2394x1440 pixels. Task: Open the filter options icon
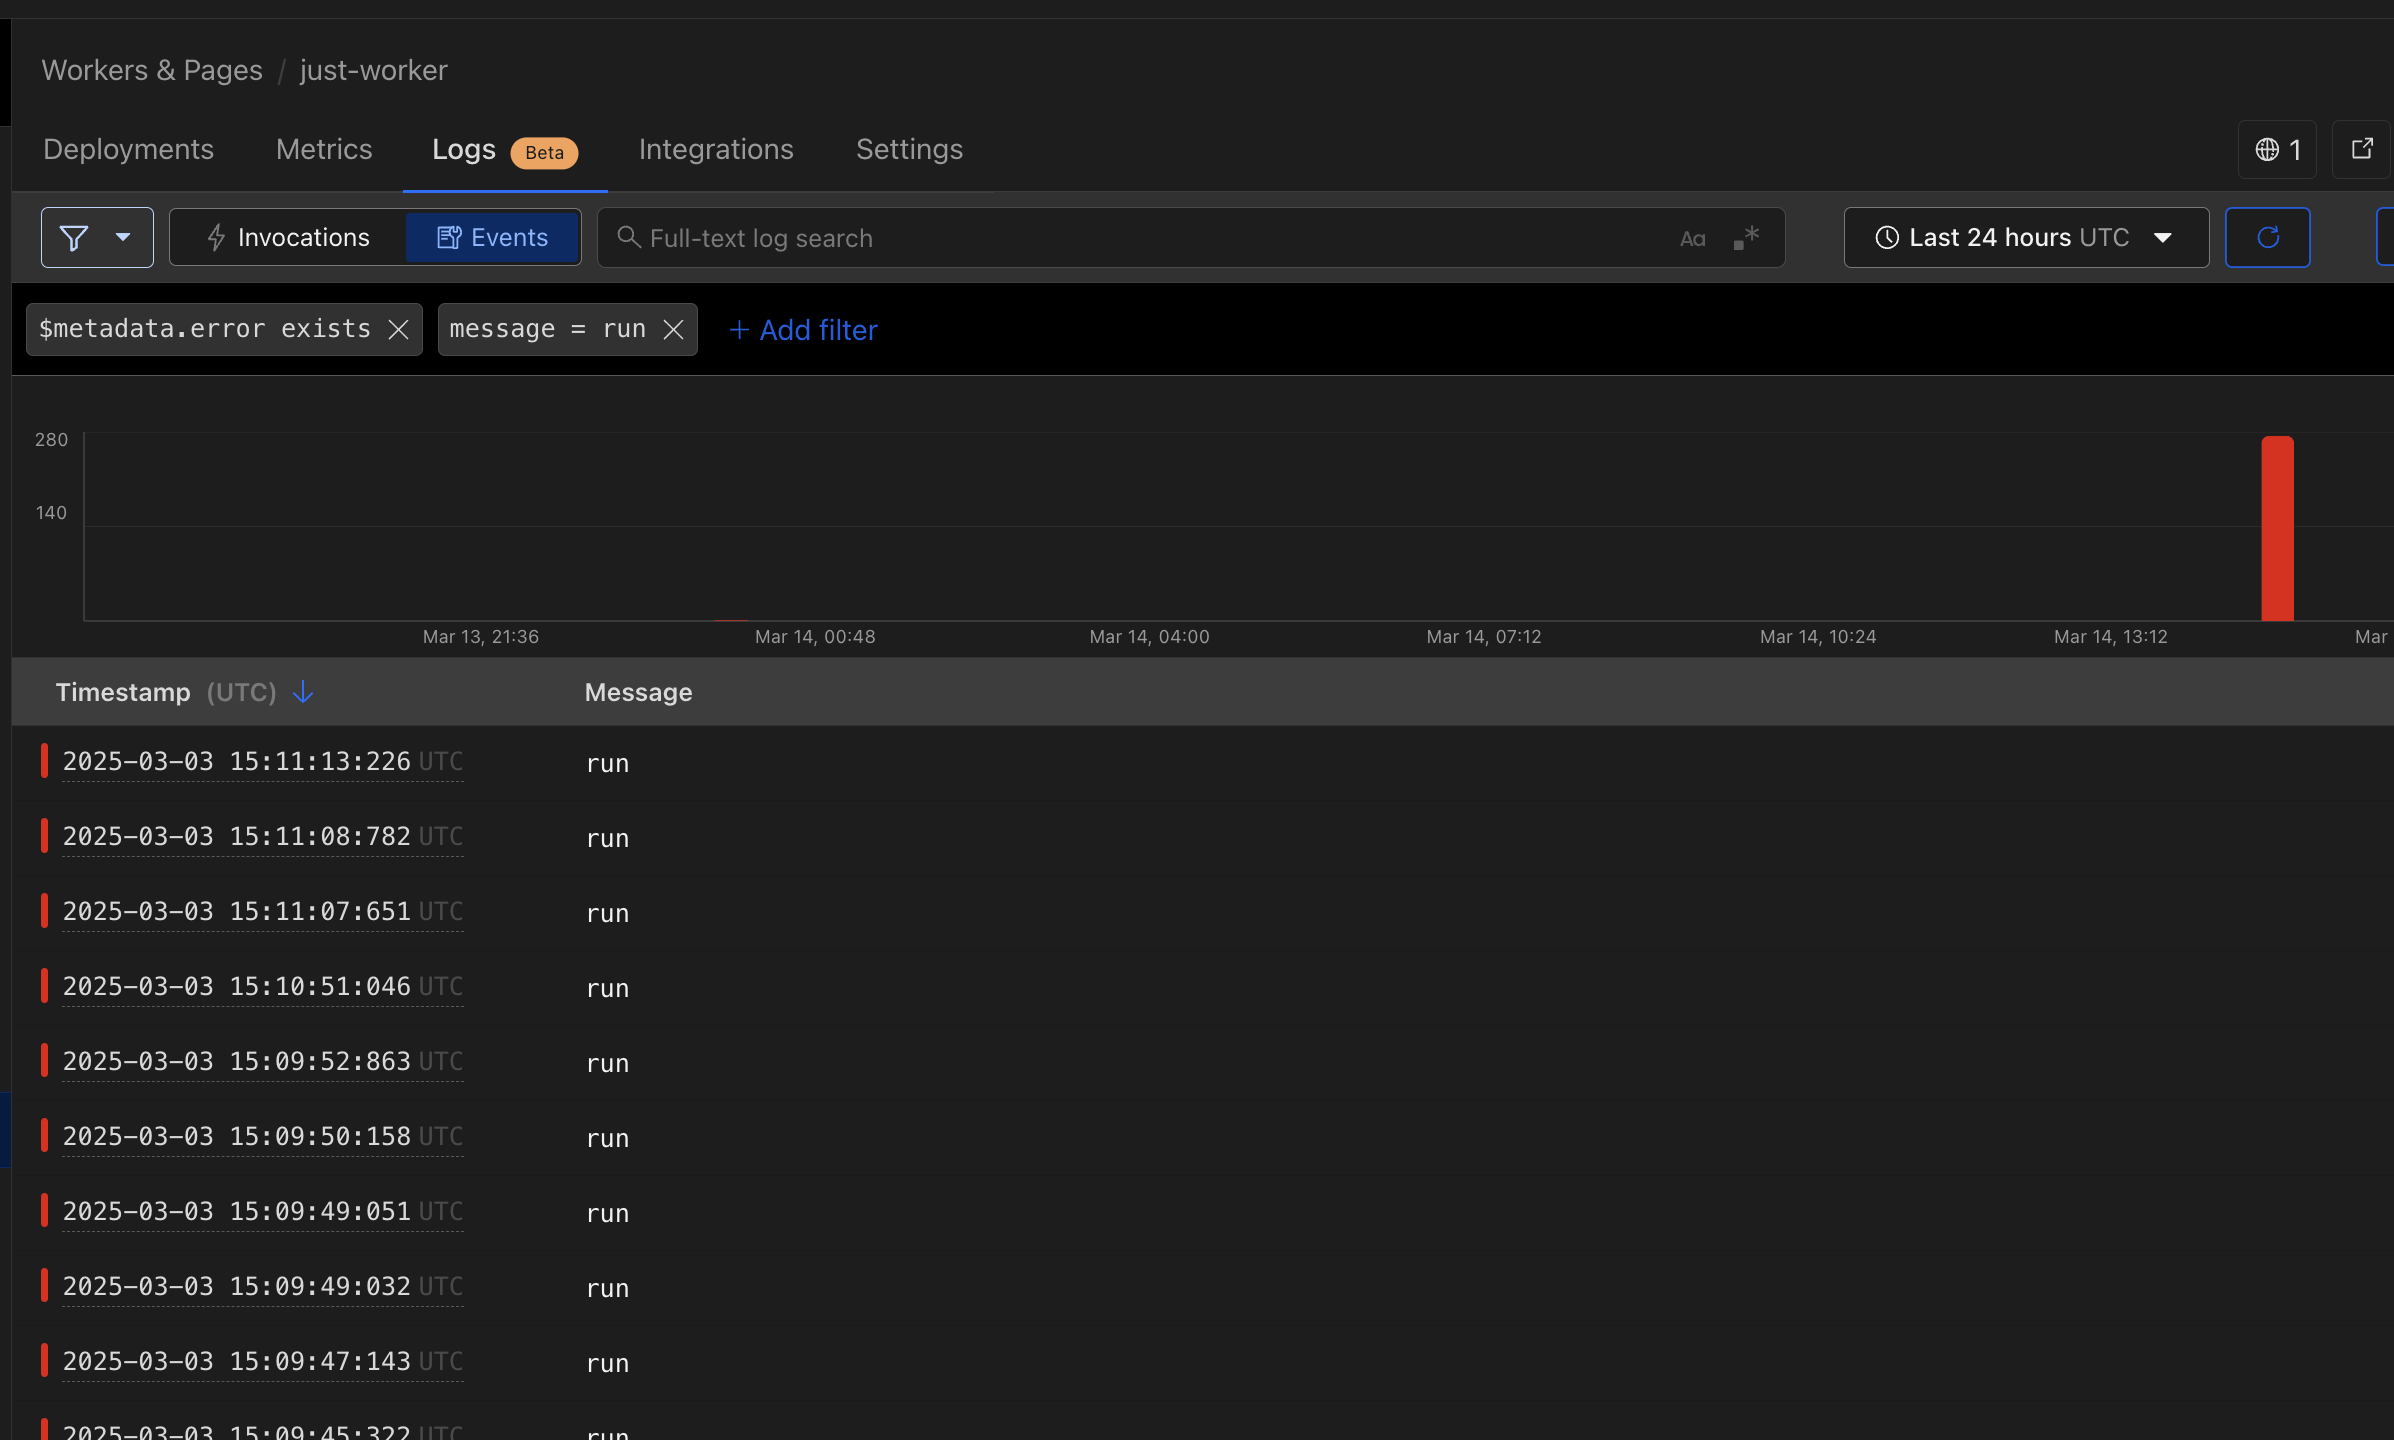click(74, 237)
